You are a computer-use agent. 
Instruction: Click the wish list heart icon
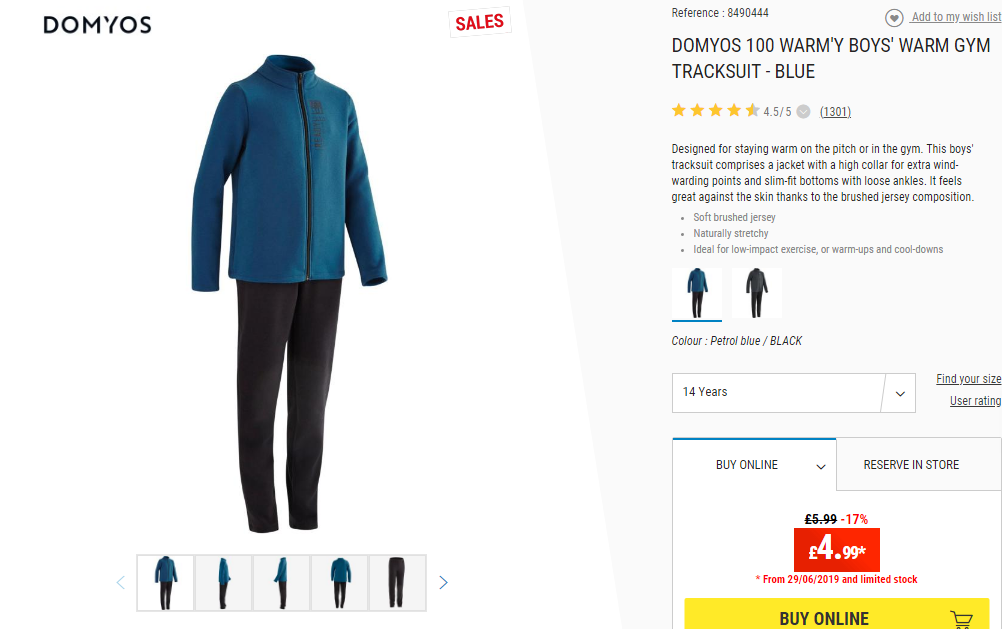[894, 18]
